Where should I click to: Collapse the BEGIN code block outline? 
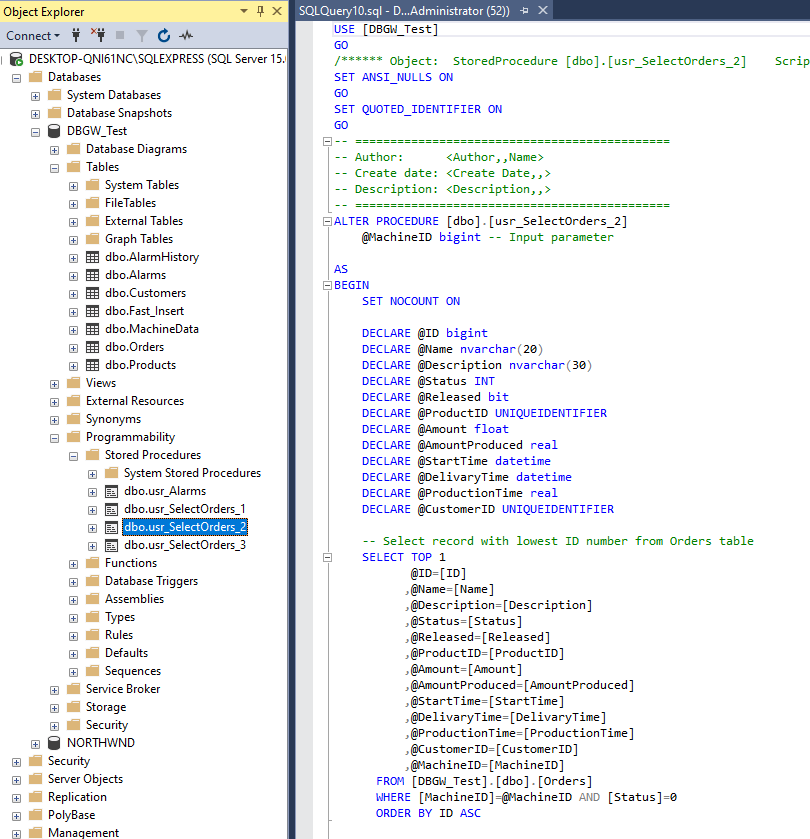pyautogui.click(x=327, y=286)
